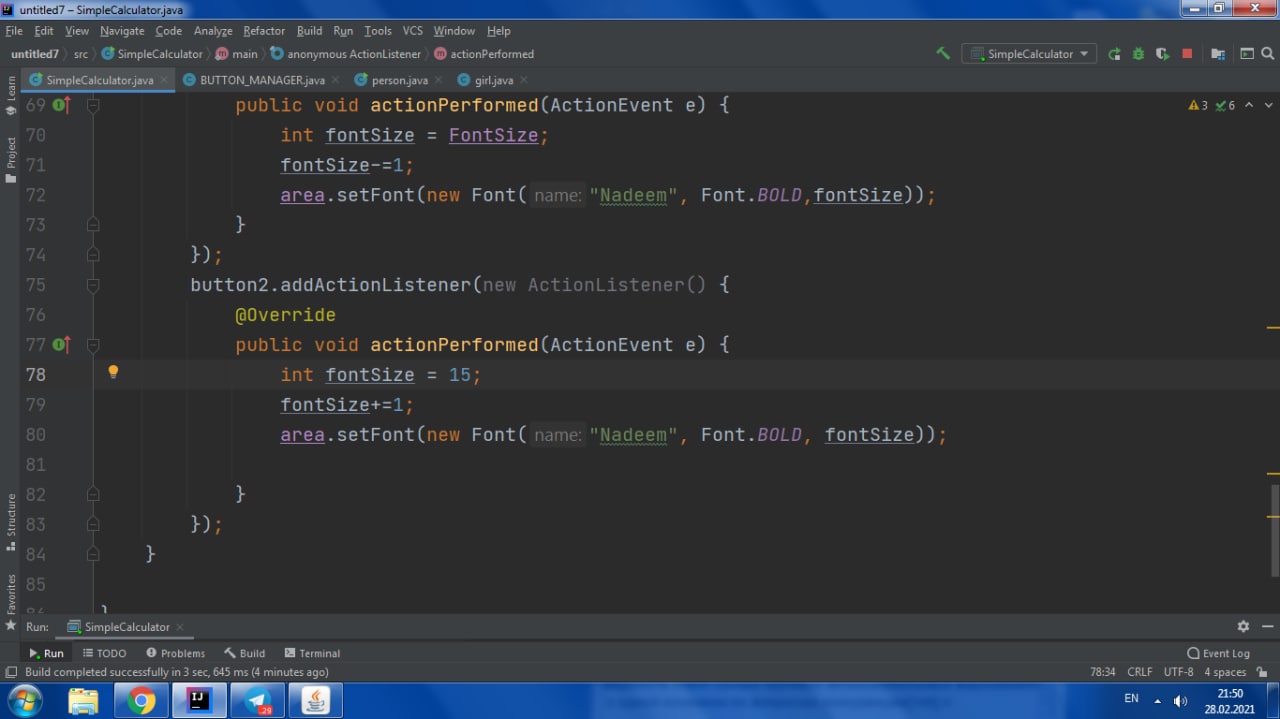Screen dimensions: 1280x719
Task: Change file encoding via UTF-8 status item
Action: click(x=1178, y=672)
